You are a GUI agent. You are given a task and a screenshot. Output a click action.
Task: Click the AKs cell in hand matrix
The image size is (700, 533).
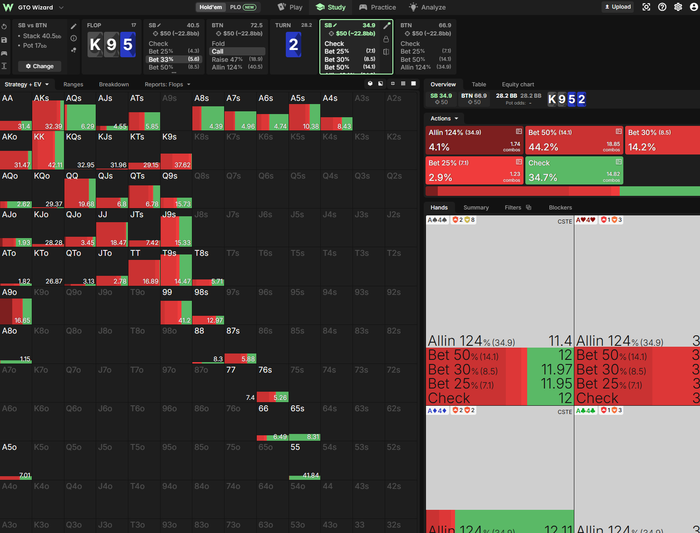48,112
